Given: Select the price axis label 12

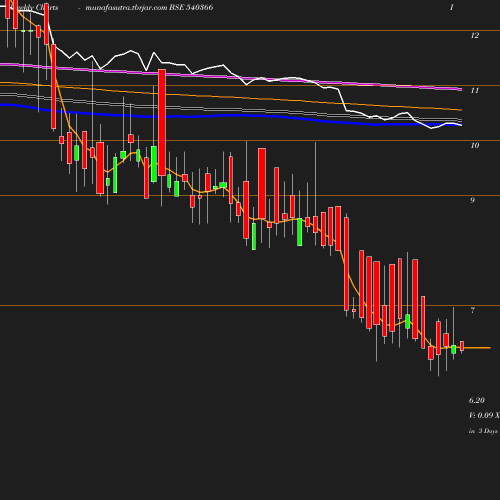Looking at the screenshot, I should (x=475, y=35).
